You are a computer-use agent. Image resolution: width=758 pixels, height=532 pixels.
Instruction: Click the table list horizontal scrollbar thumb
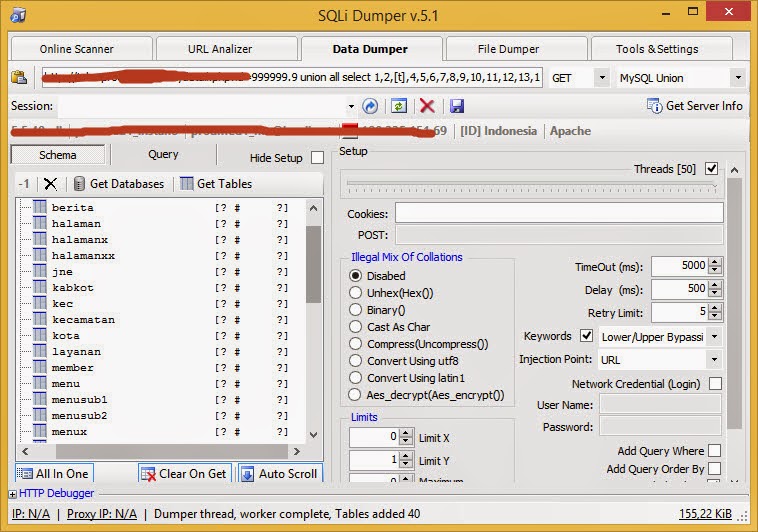click(171, 451)
